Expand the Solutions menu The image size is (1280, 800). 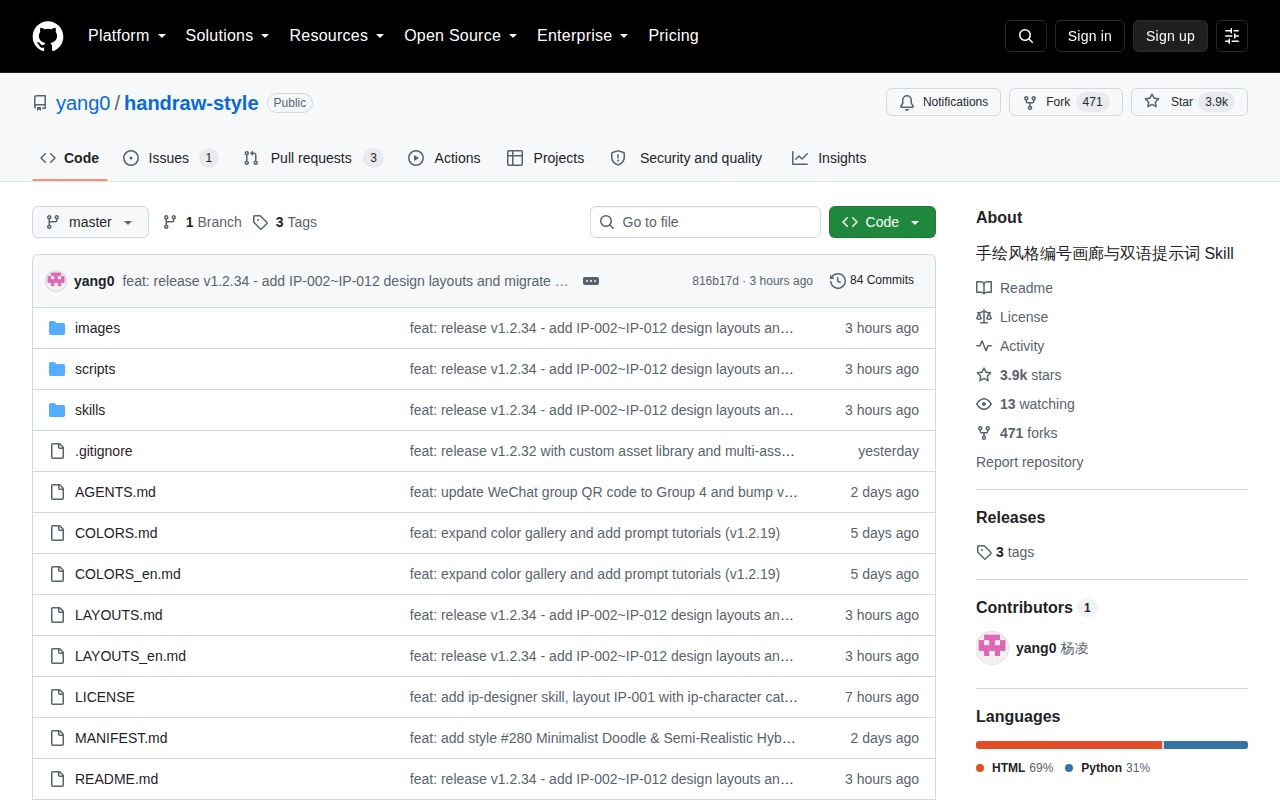click(x=227, y=36)
